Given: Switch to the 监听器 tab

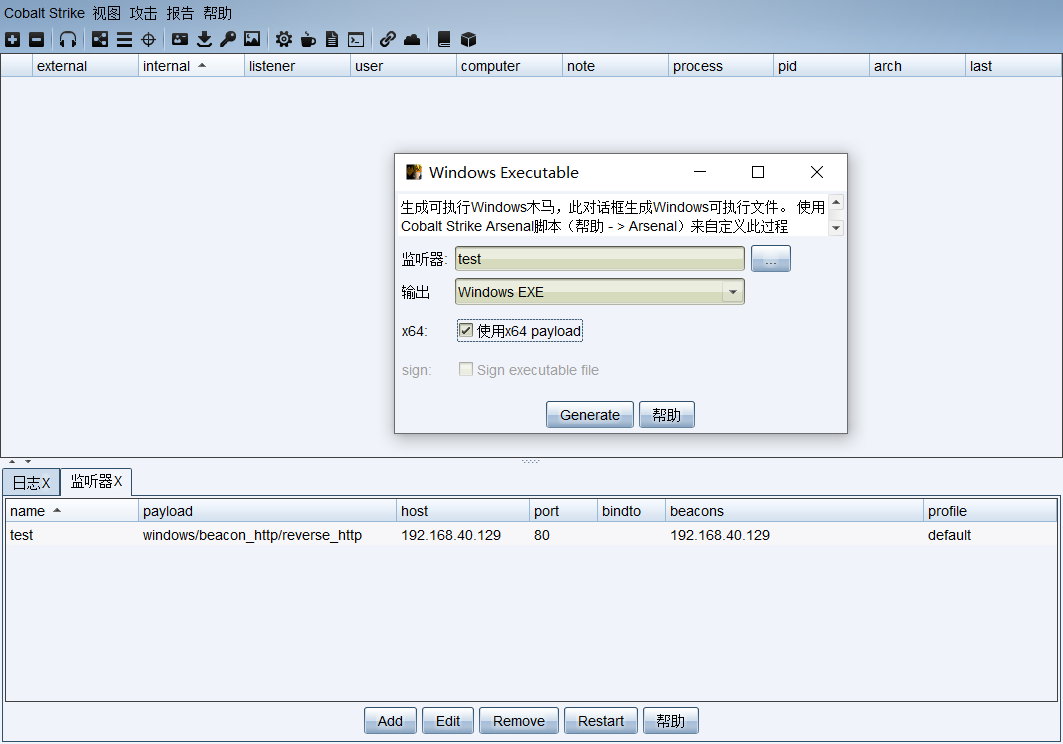Looking at the screenshot, I should [96, 482].
